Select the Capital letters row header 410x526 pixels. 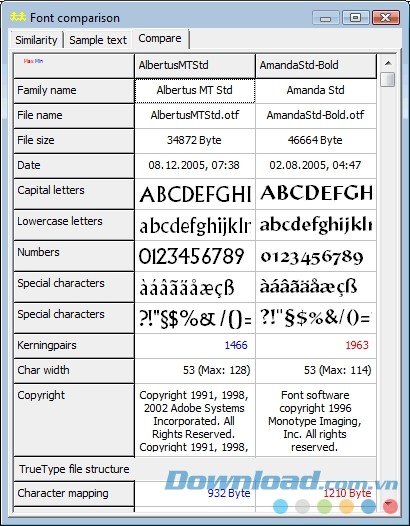click(x=74, y=194)
